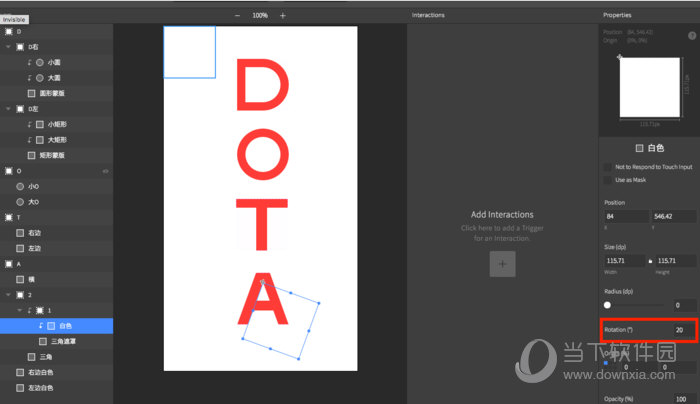Click the Radius slider handle
The image size is (700, 404).
click(x=607, y=305)
